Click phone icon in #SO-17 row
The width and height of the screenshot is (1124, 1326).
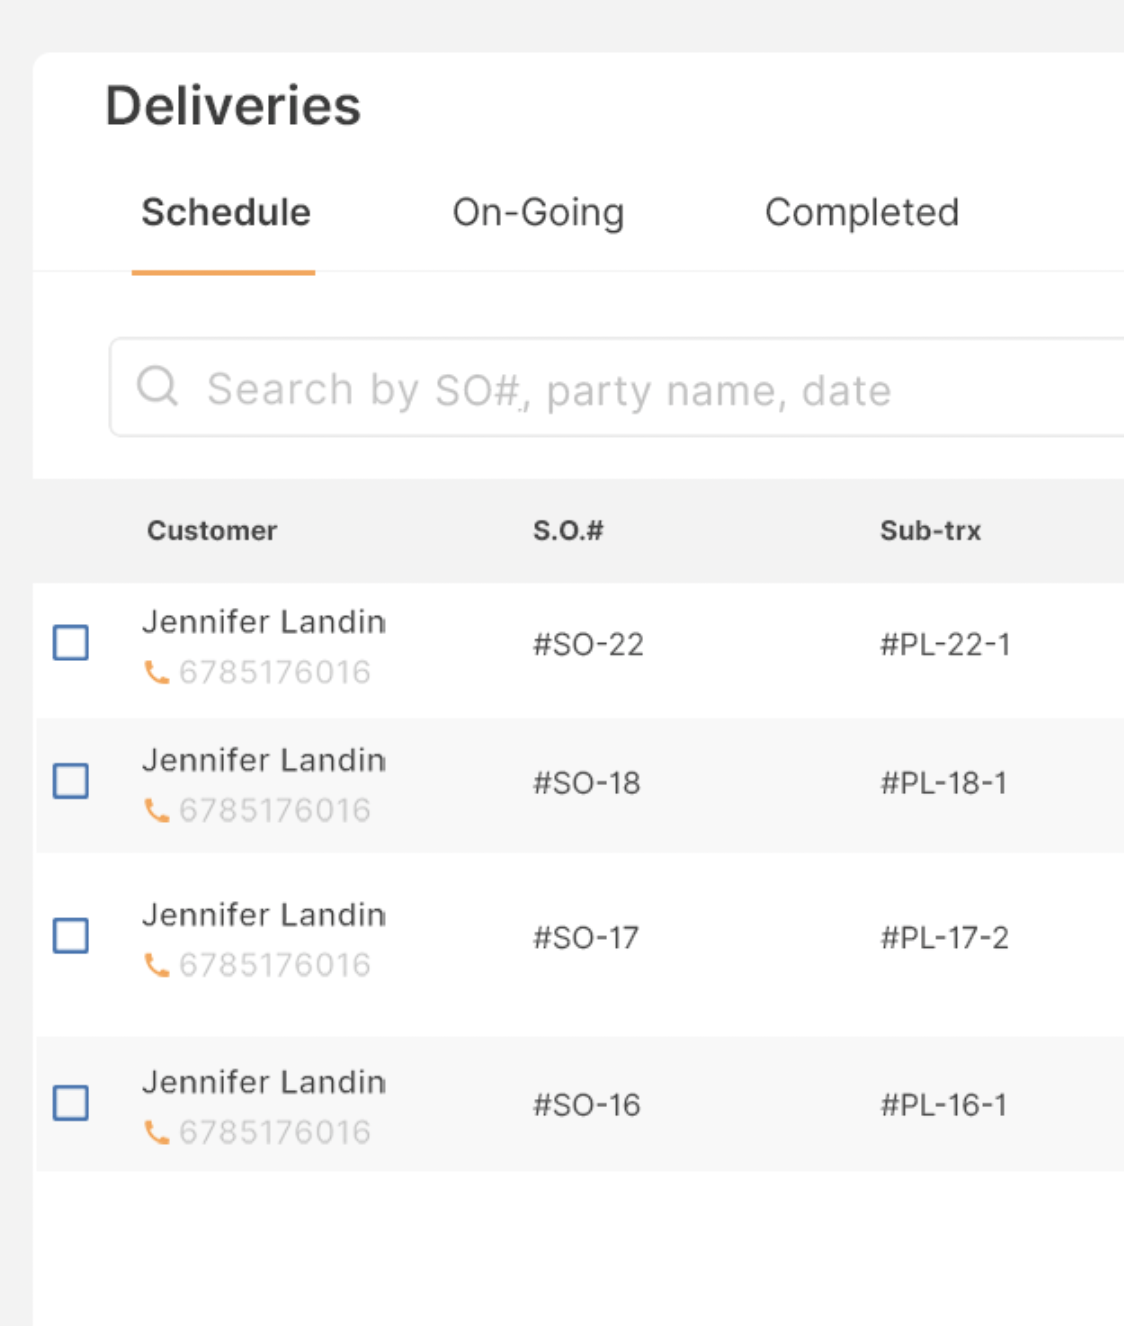[157, 966]
